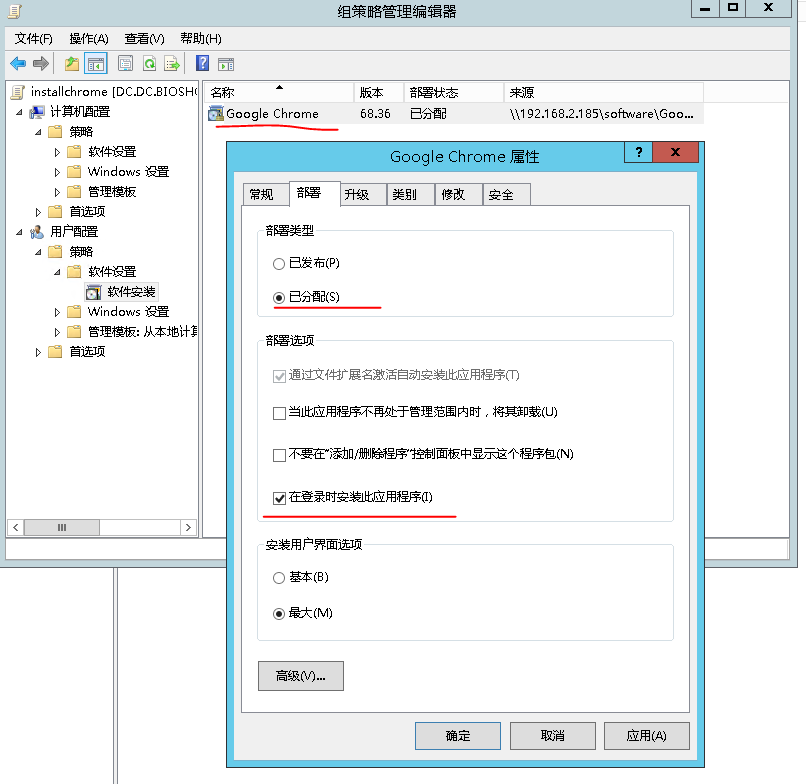Toggle the Show/Hide Console Tree icon

(x=96, y=64)
